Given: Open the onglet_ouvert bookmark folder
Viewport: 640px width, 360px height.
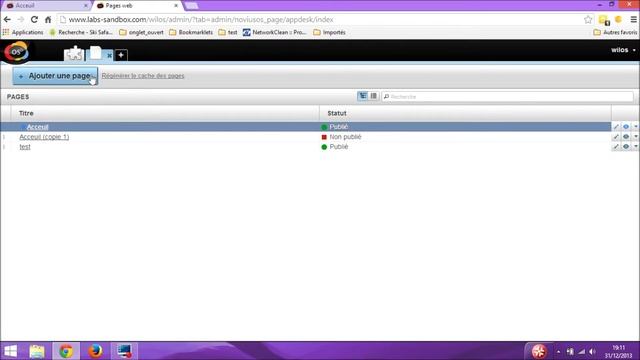Looking at the screenshot, I should pos(141,32).
